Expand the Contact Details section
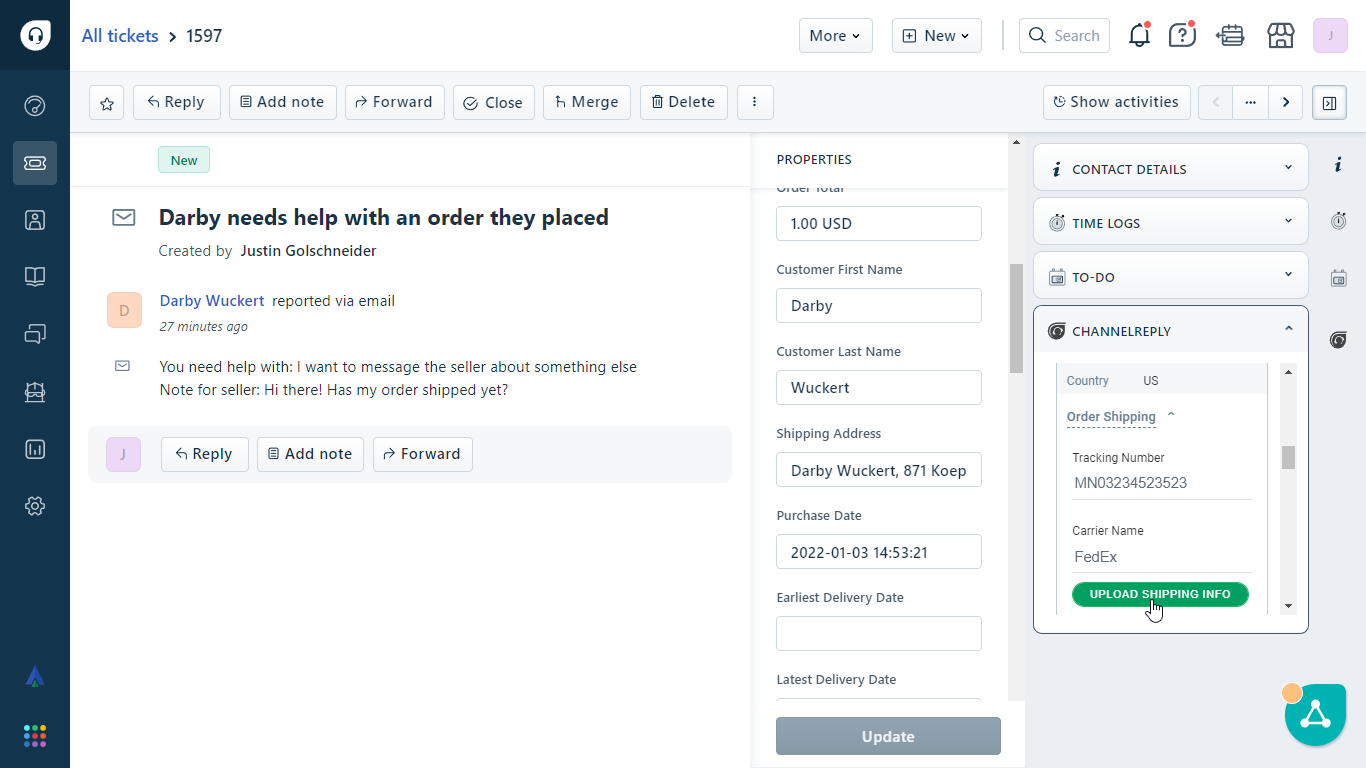The height and width of the screenshot is (768, 1366). pyautogui.click(x=1170, y=168)
